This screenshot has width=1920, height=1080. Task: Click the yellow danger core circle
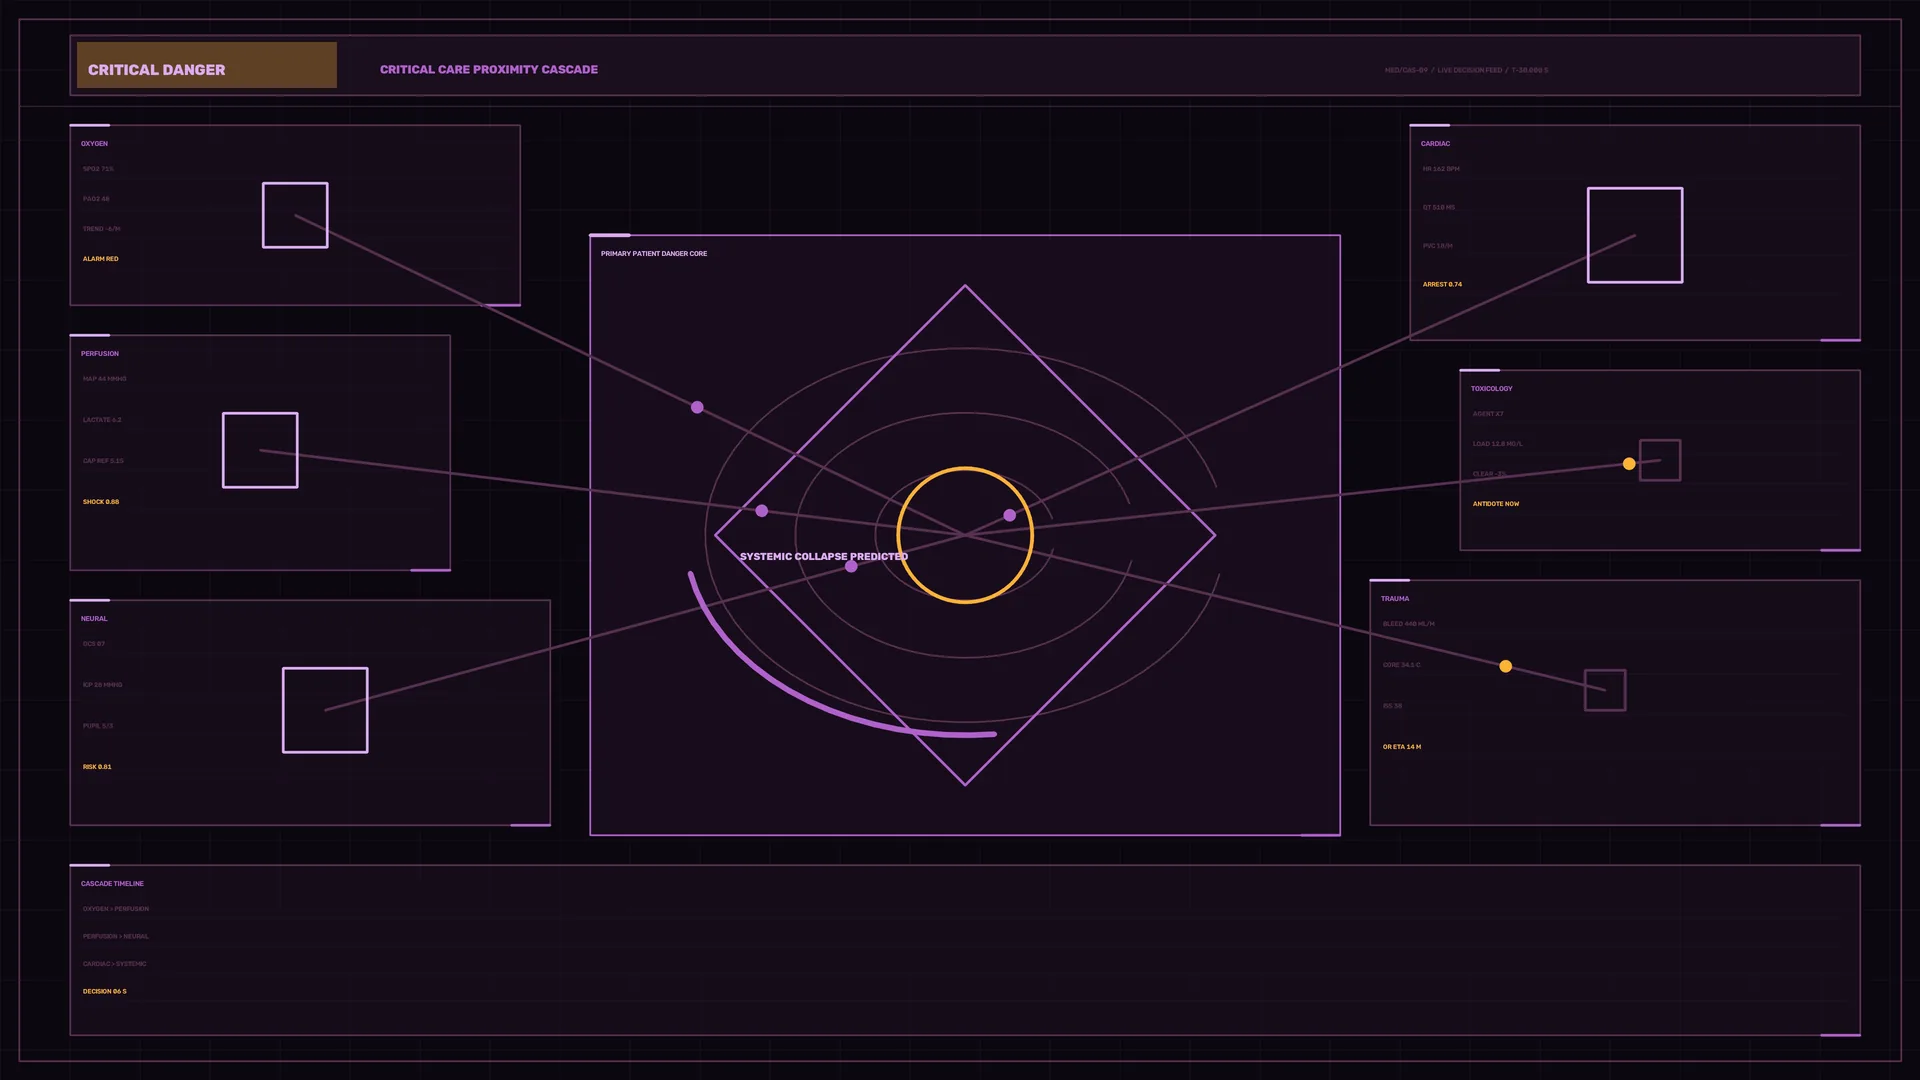tap(965, 535)
